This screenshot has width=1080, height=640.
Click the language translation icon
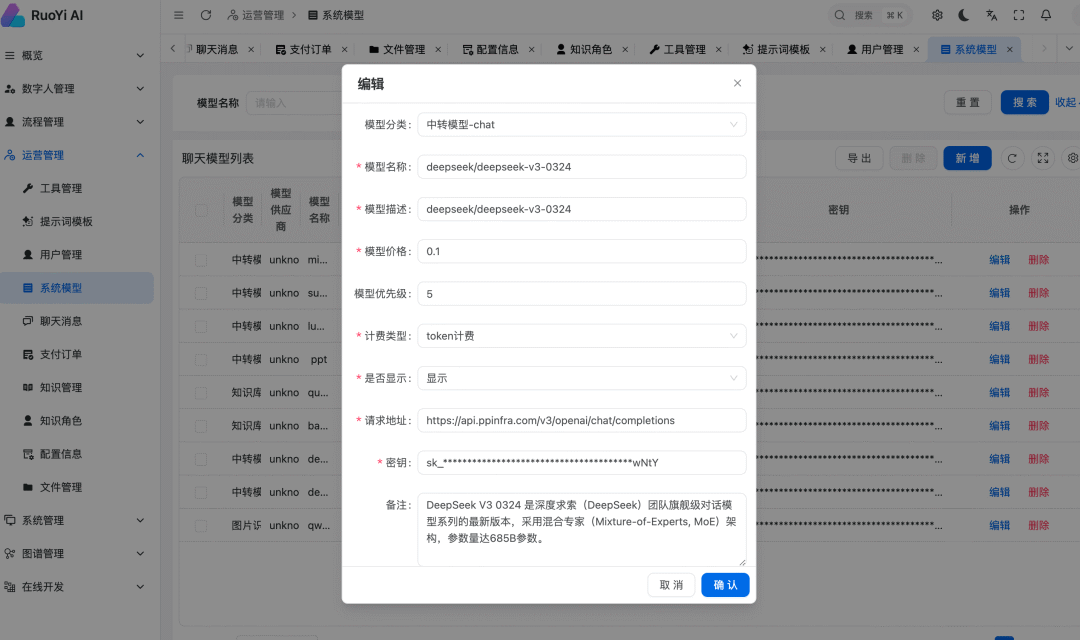991,15
